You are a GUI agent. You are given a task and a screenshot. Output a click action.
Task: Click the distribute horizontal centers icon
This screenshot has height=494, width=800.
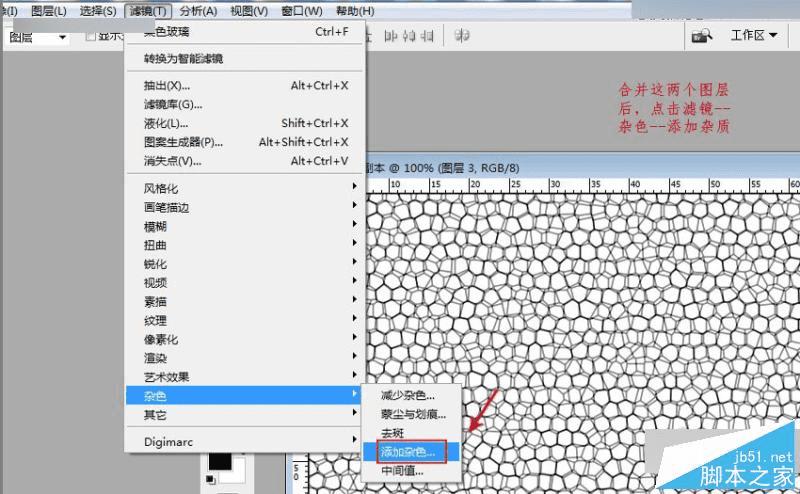[409, 36]
